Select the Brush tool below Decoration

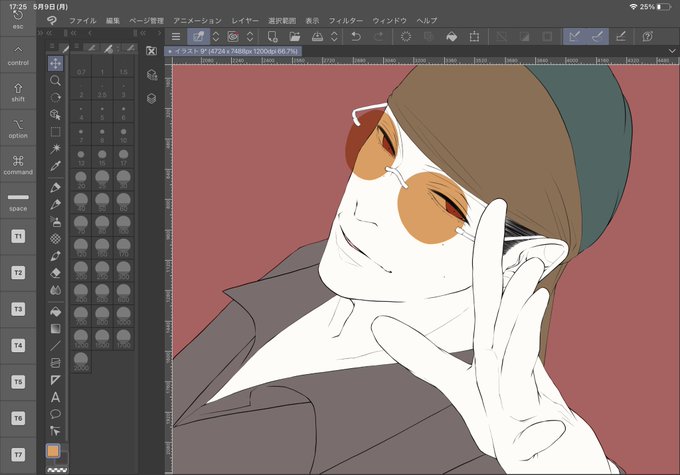pyautogui.click(x=56, y=256)
